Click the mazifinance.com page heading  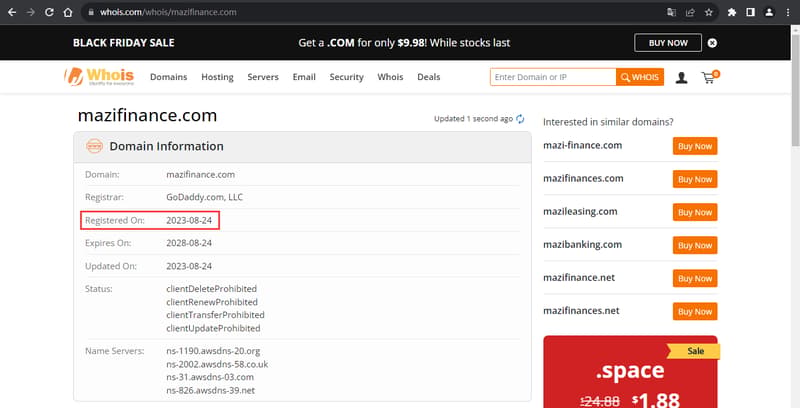[x=147, y=115]
